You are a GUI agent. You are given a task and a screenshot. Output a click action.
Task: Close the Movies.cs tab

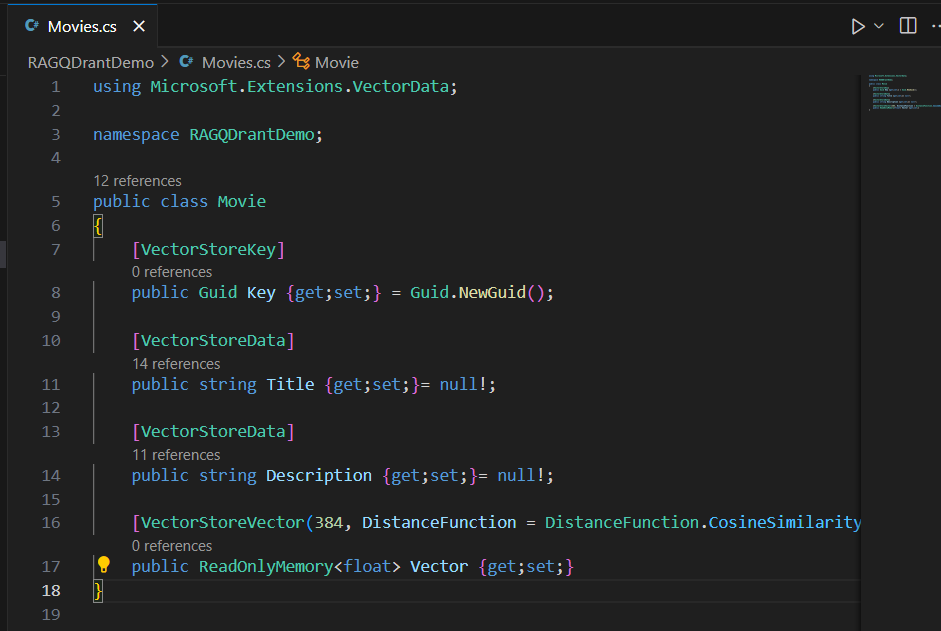[x=139, y=27]
